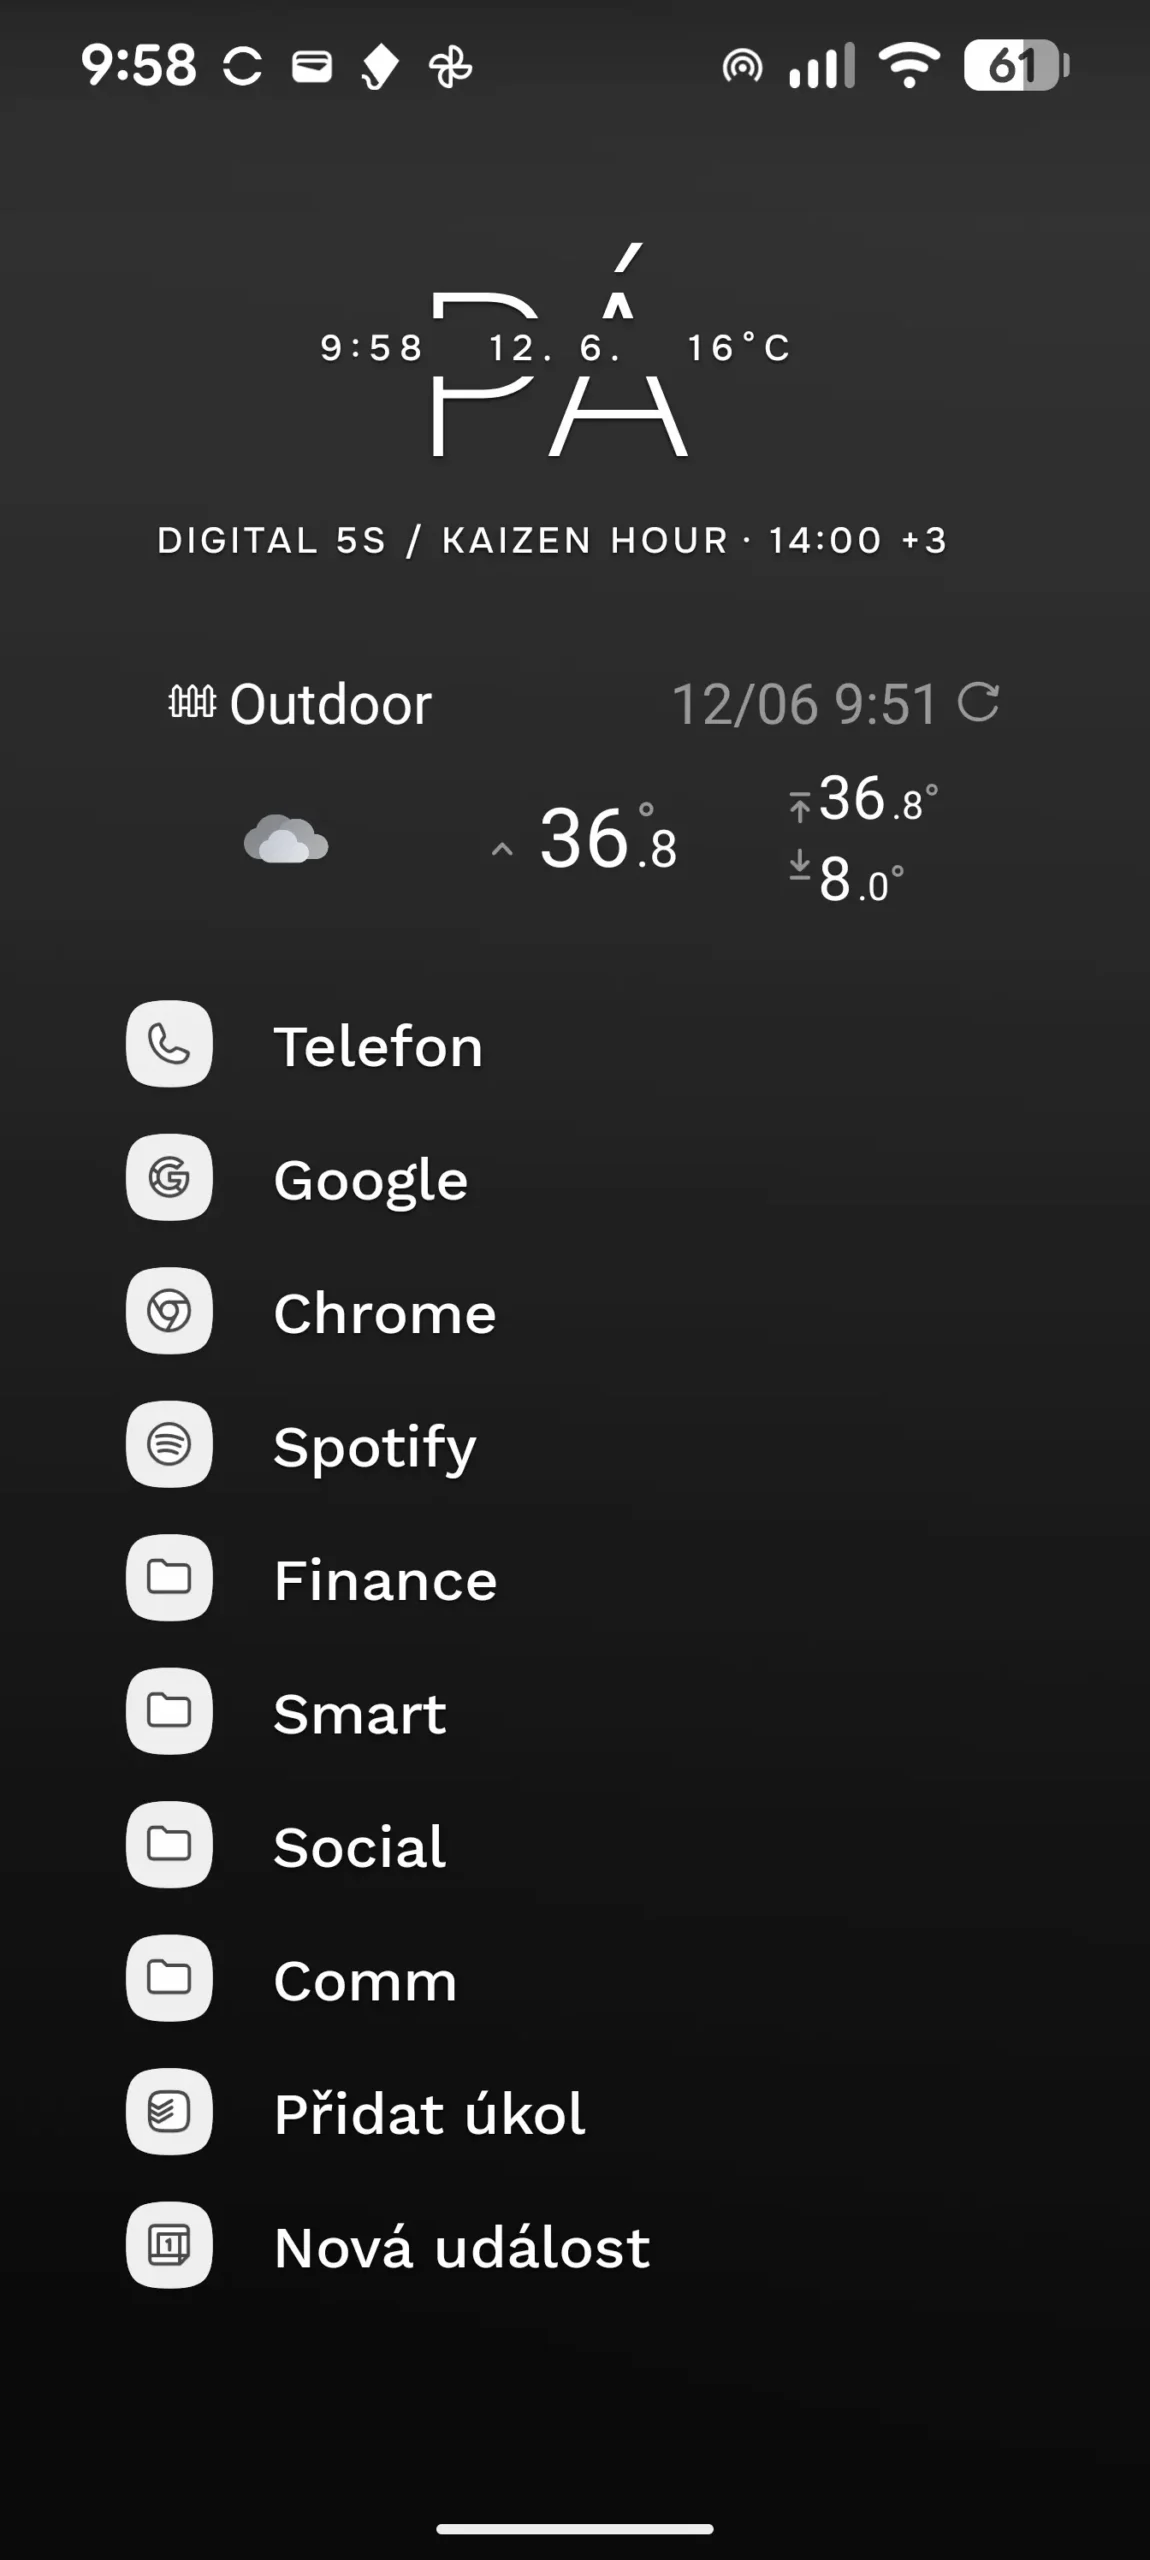Open the Comm folder icon
1150x2560 pixels.
pos(169,1978)
